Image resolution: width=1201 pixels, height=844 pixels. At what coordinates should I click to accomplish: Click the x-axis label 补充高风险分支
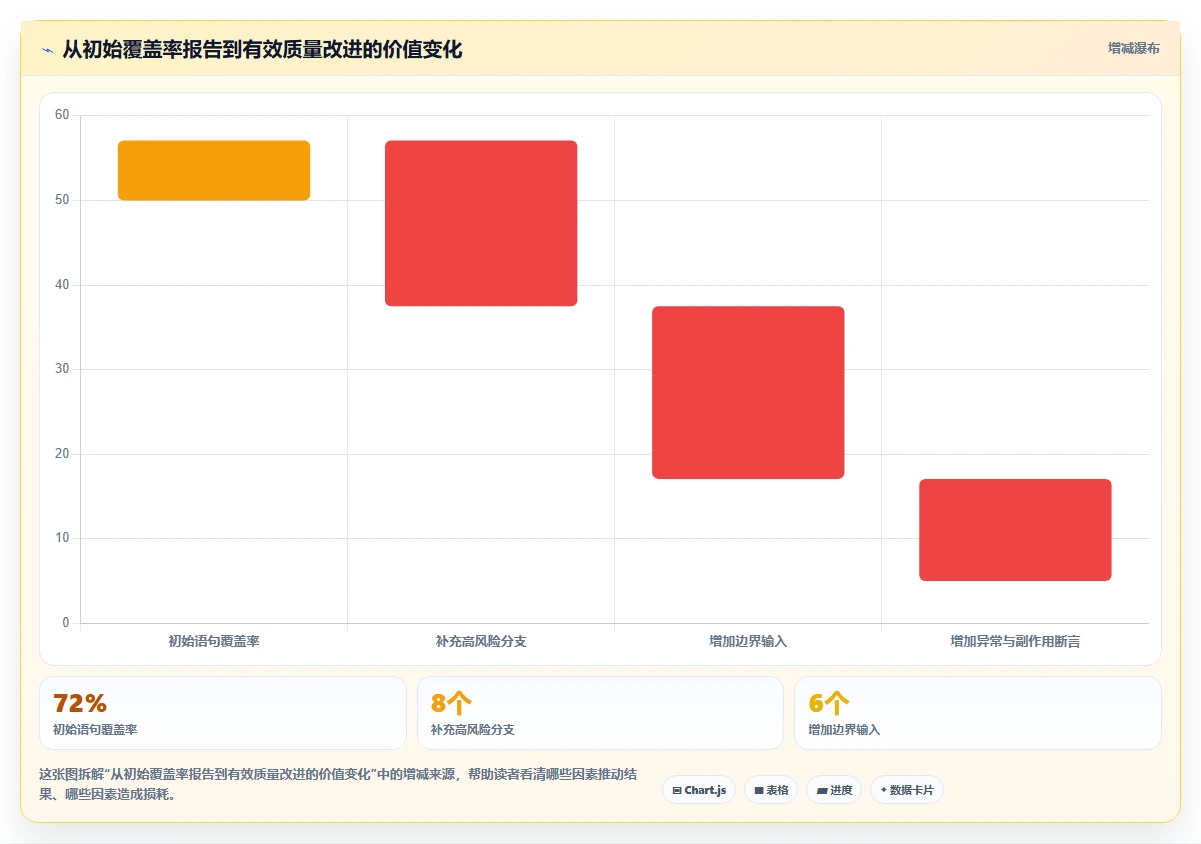tap(481, 641)
